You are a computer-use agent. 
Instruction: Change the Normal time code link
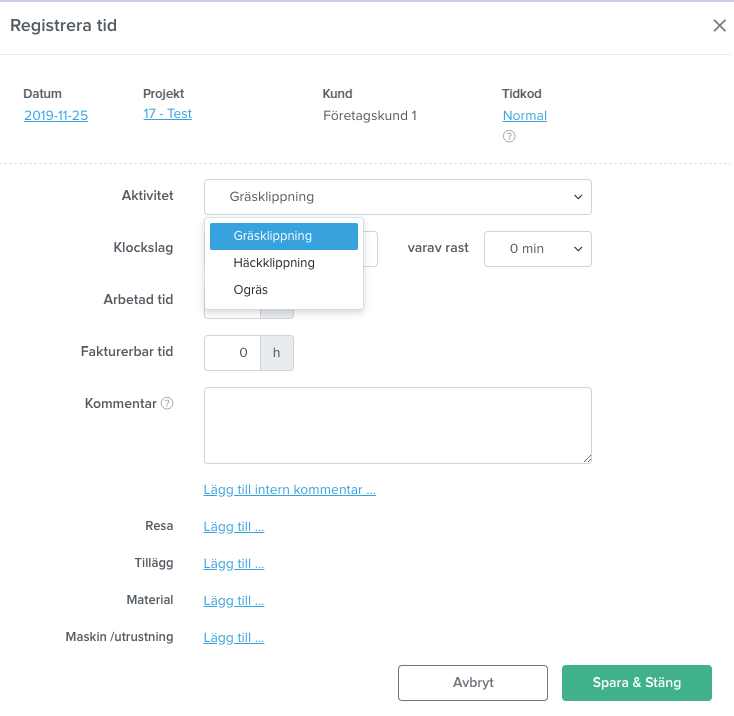tap(524, 116)
